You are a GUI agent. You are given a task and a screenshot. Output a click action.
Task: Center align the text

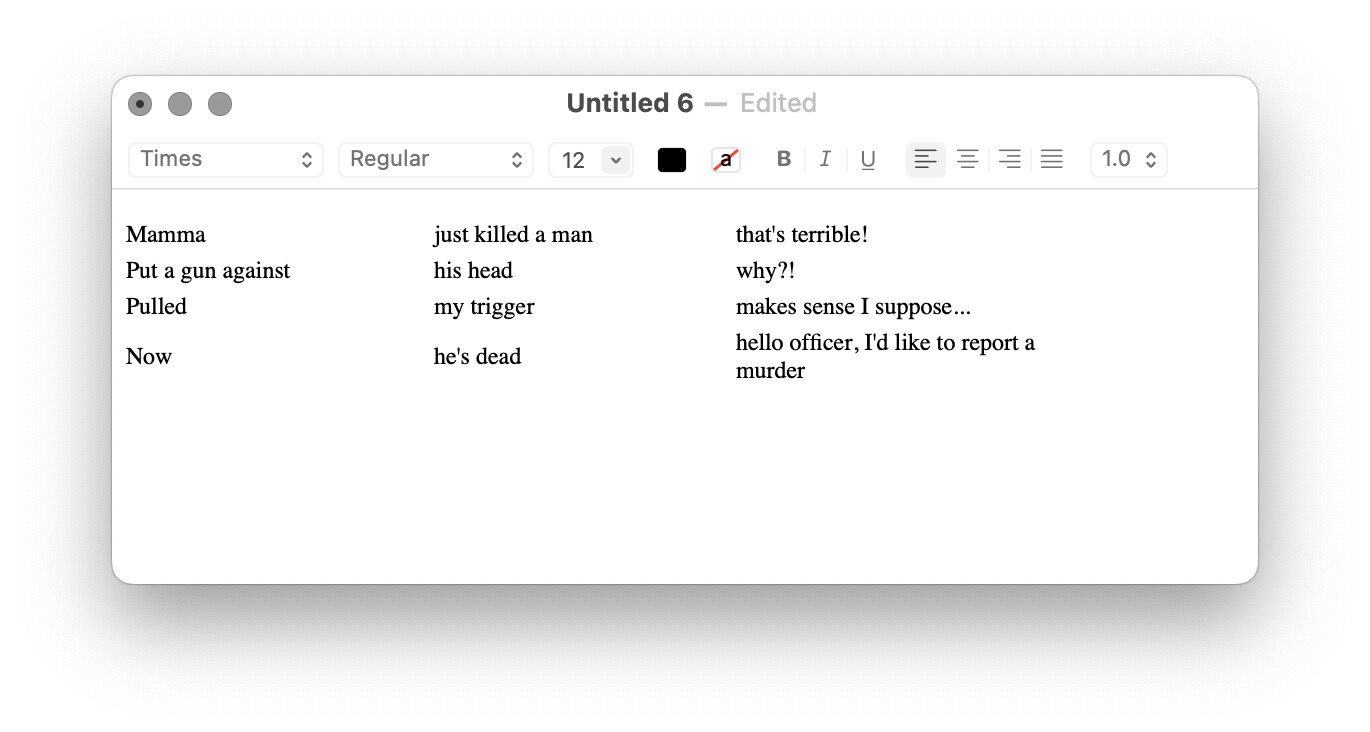(968, 159)
